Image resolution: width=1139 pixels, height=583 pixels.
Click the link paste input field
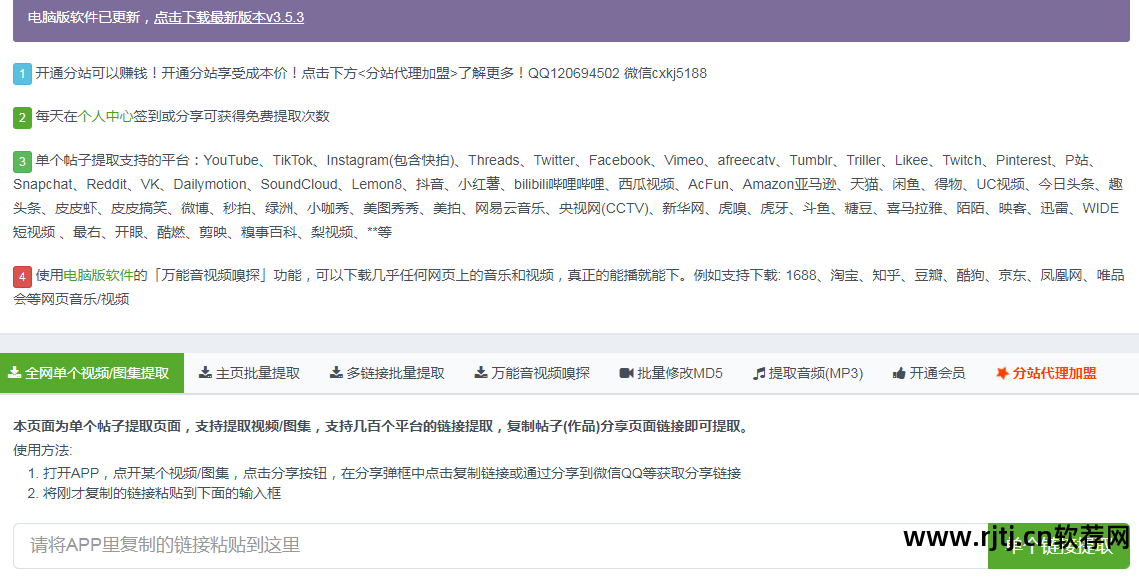click(x=500, y=545)
